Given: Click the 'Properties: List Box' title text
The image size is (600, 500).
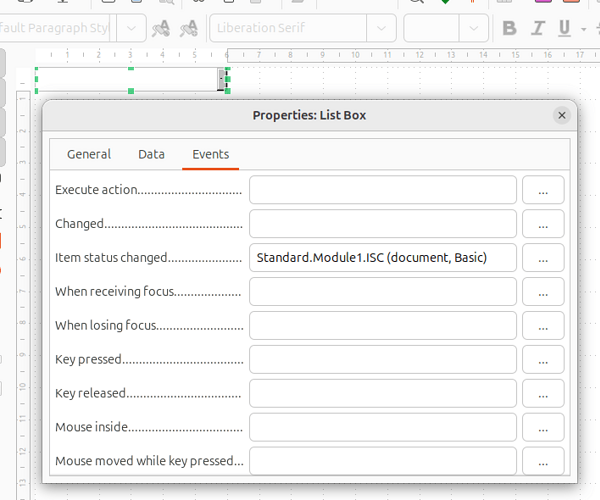Looking at the screenshot, I should (x=309, y=115).
